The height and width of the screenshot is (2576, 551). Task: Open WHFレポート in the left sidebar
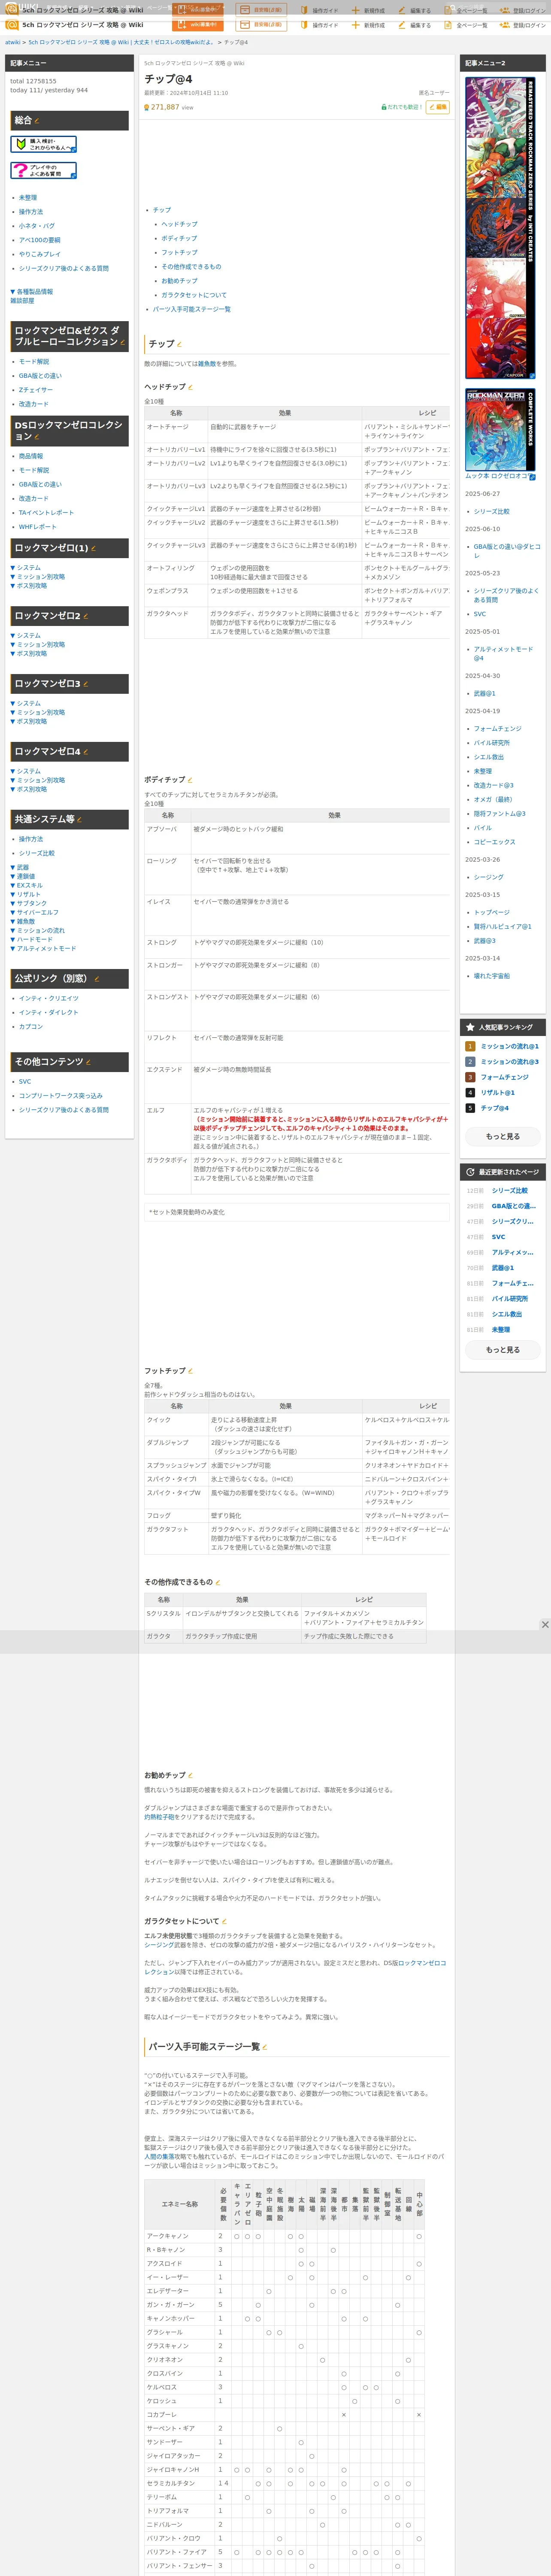point(38,527)
